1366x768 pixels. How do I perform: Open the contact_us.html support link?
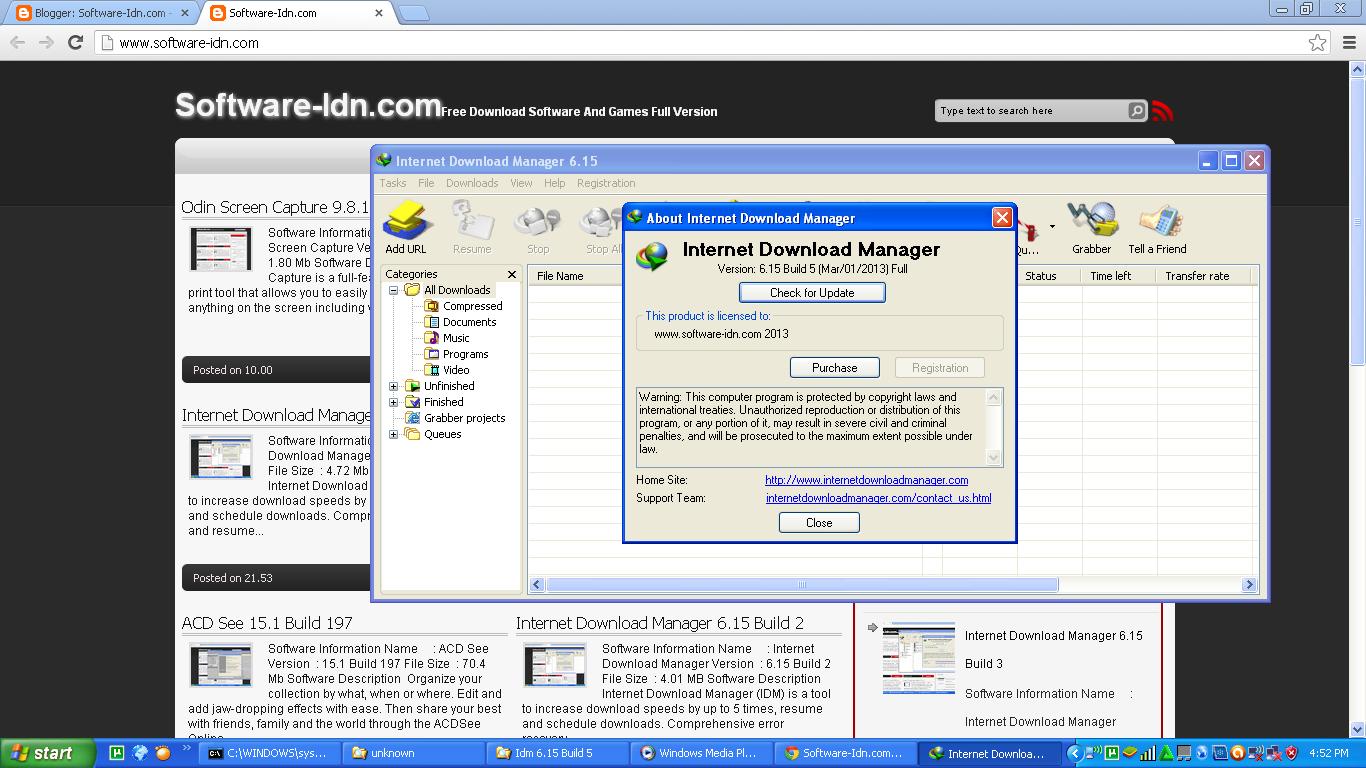[x=879, y=498]
